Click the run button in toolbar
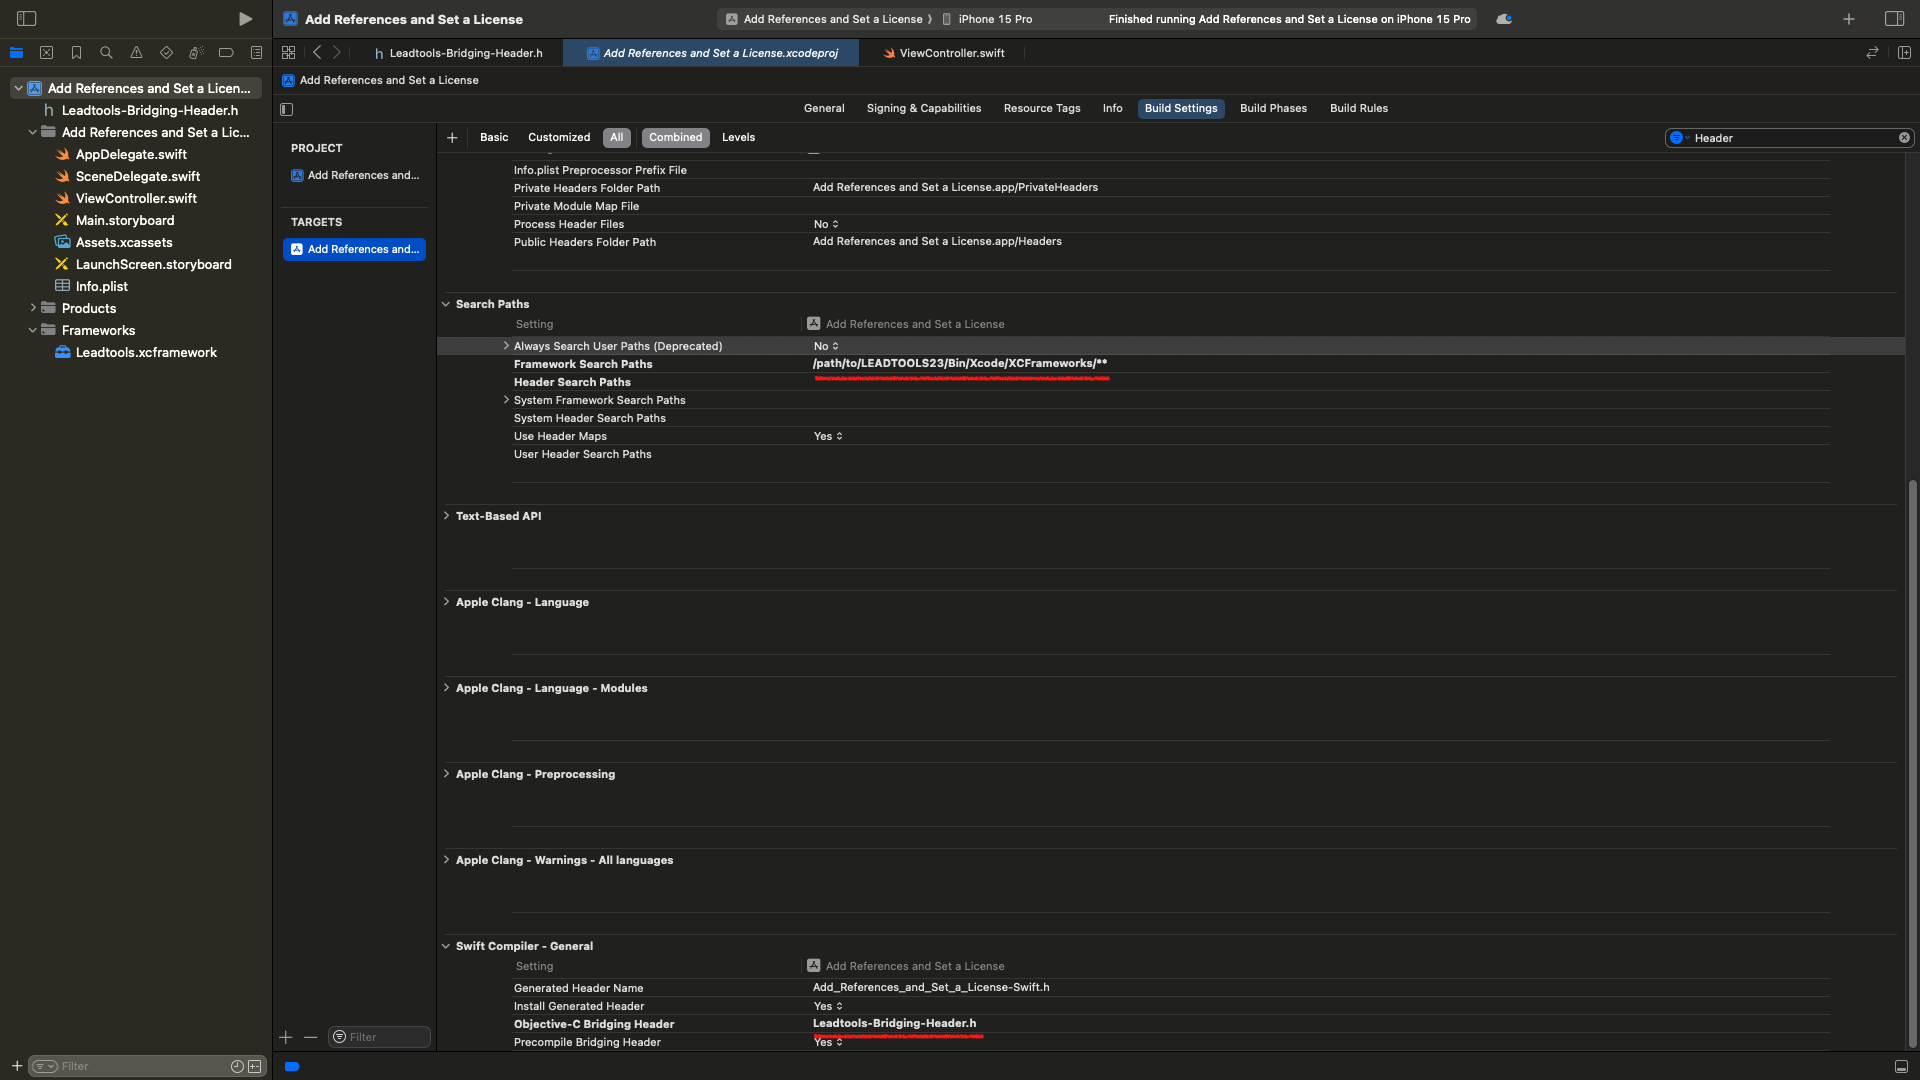The width and height of the screenshot is (1920, 1080). coord(245,18)
